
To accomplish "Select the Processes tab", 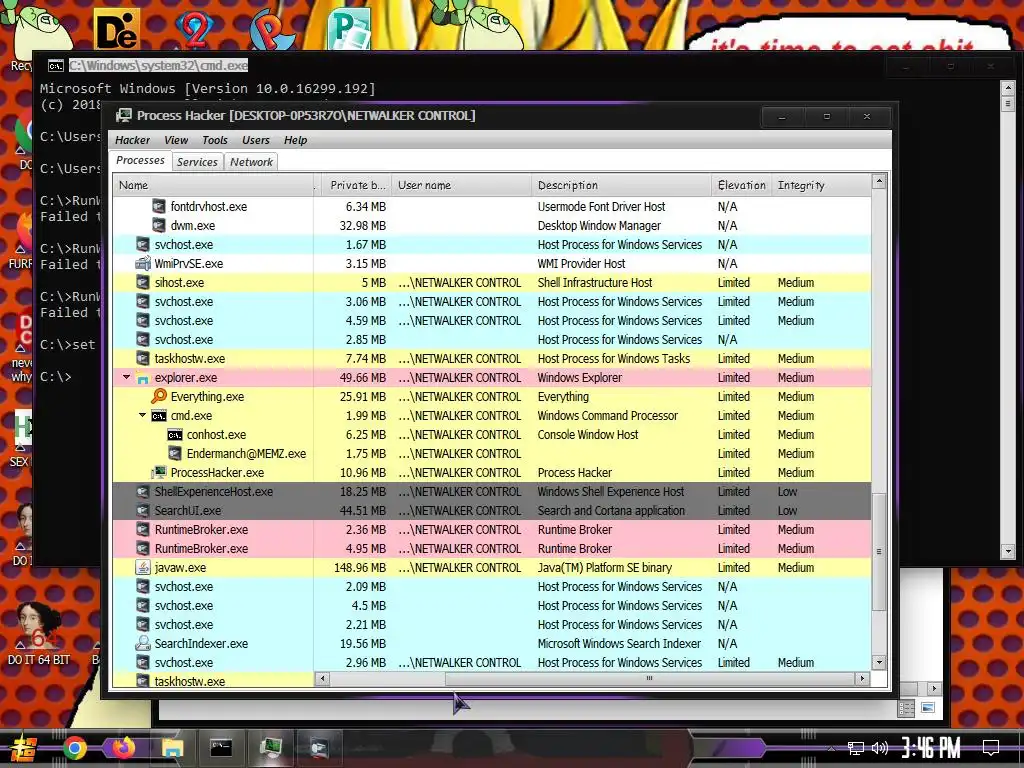I will [x=140, y=160].
